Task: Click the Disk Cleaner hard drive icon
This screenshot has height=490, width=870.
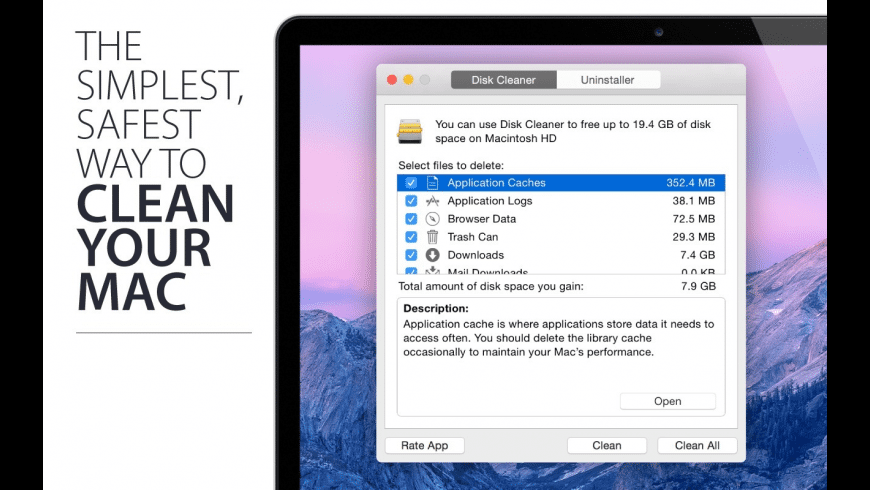Action: tap(410, 132)
